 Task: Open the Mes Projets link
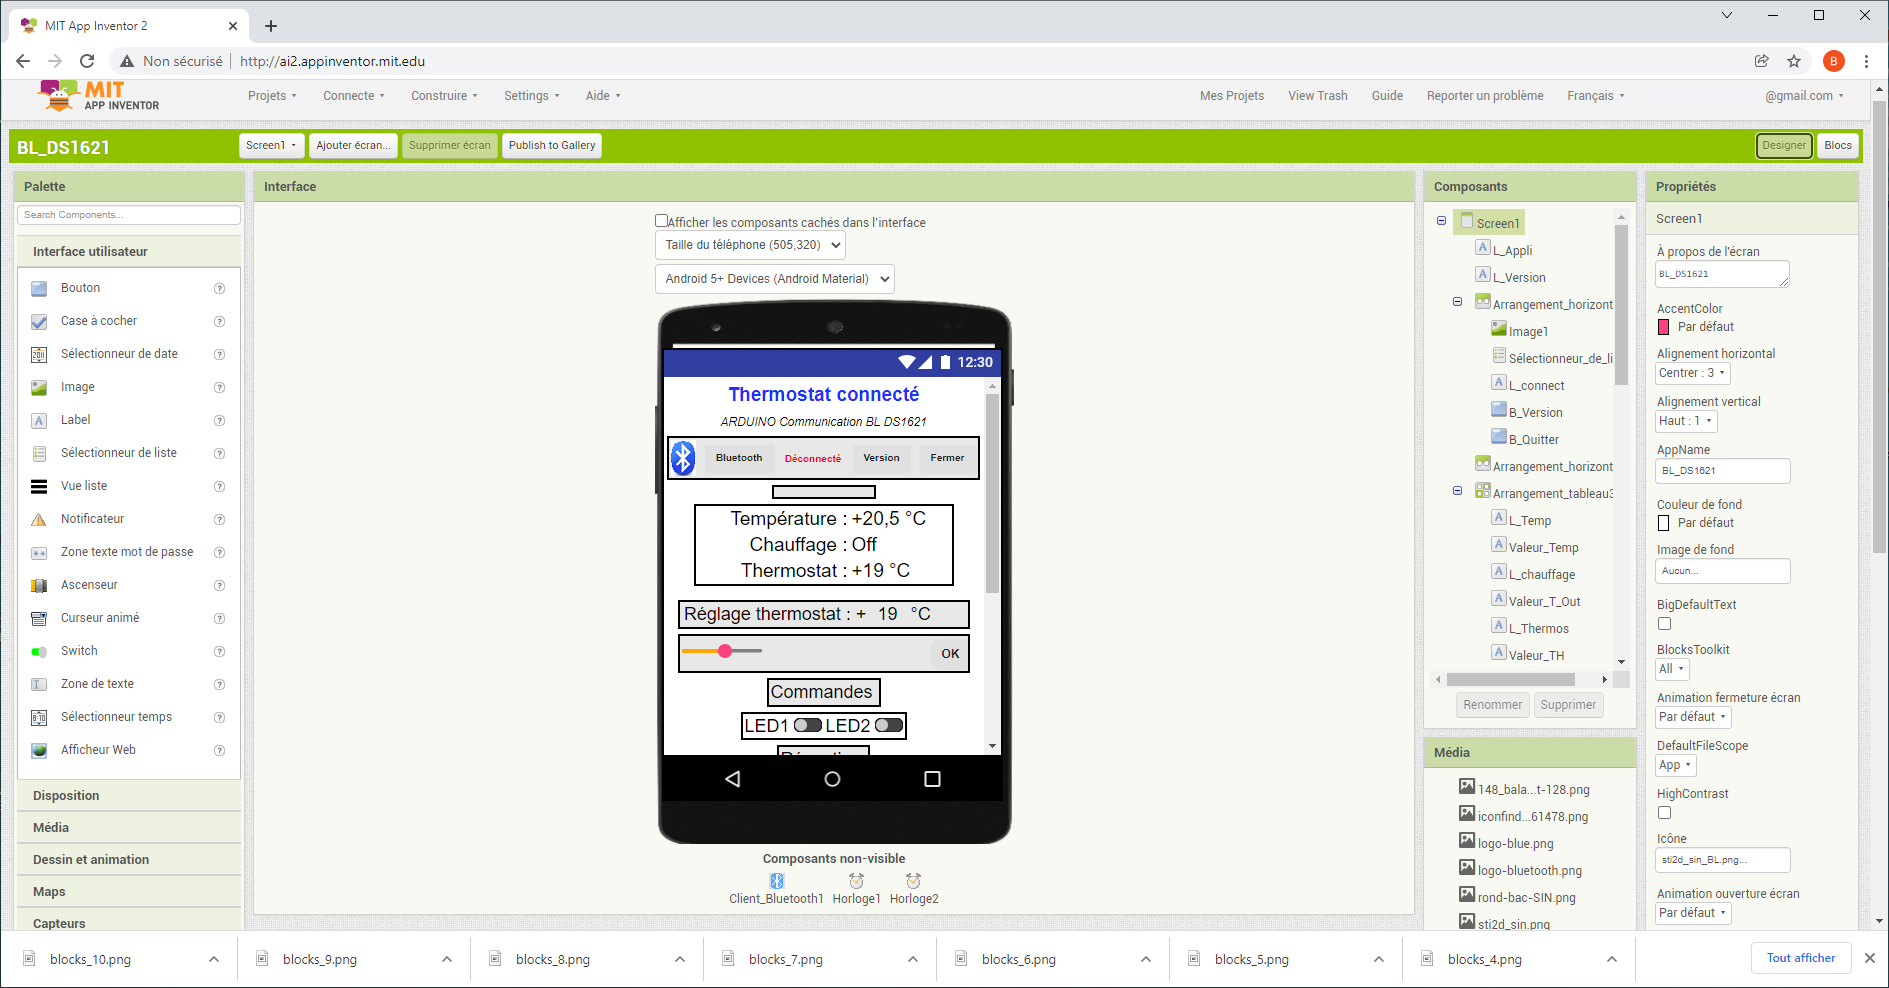(1231, 96)
